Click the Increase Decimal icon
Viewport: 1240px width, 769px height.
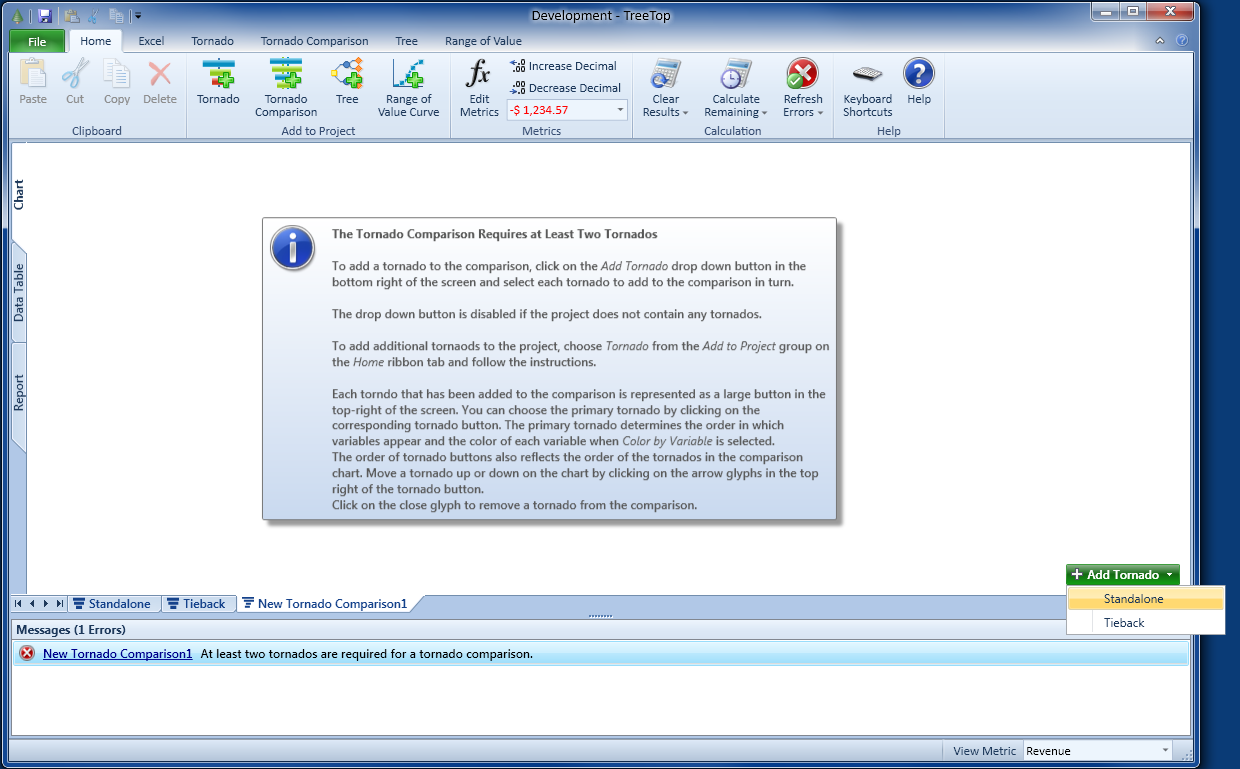tap(518, 66)
